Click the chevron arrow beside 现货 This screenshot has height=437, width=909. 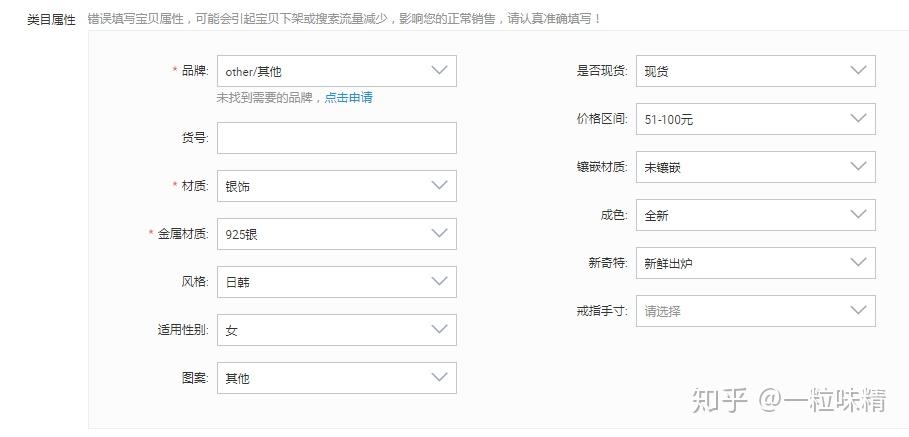[x=858, y=71]
